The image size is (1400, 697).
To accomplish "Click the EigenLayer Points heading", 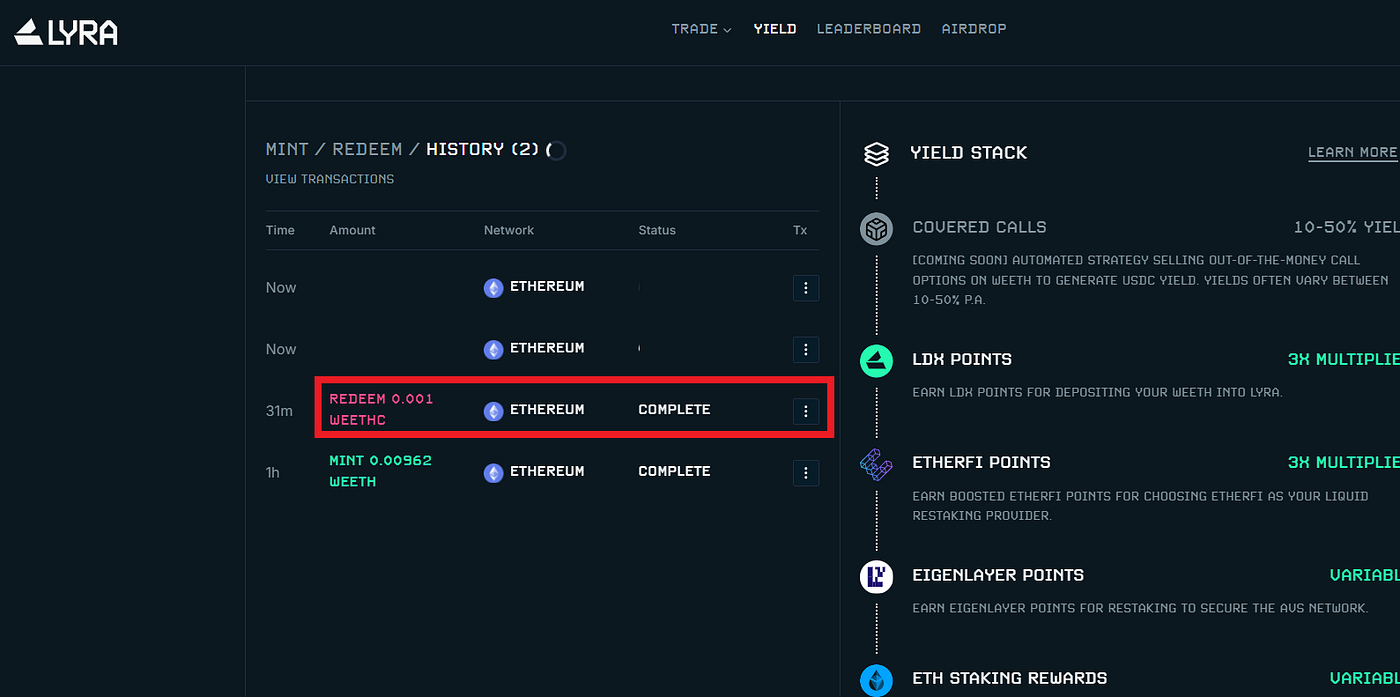I will pos(998,575).
